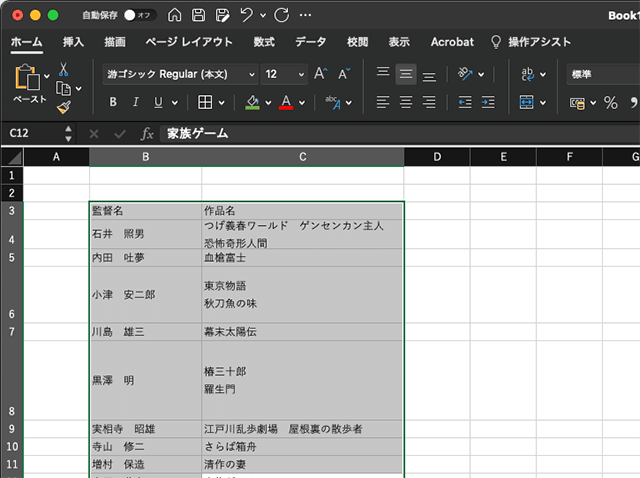The image size is (640, 478).
Task: Switch to the 数式 ribbon tab
Action: [264, 42]
